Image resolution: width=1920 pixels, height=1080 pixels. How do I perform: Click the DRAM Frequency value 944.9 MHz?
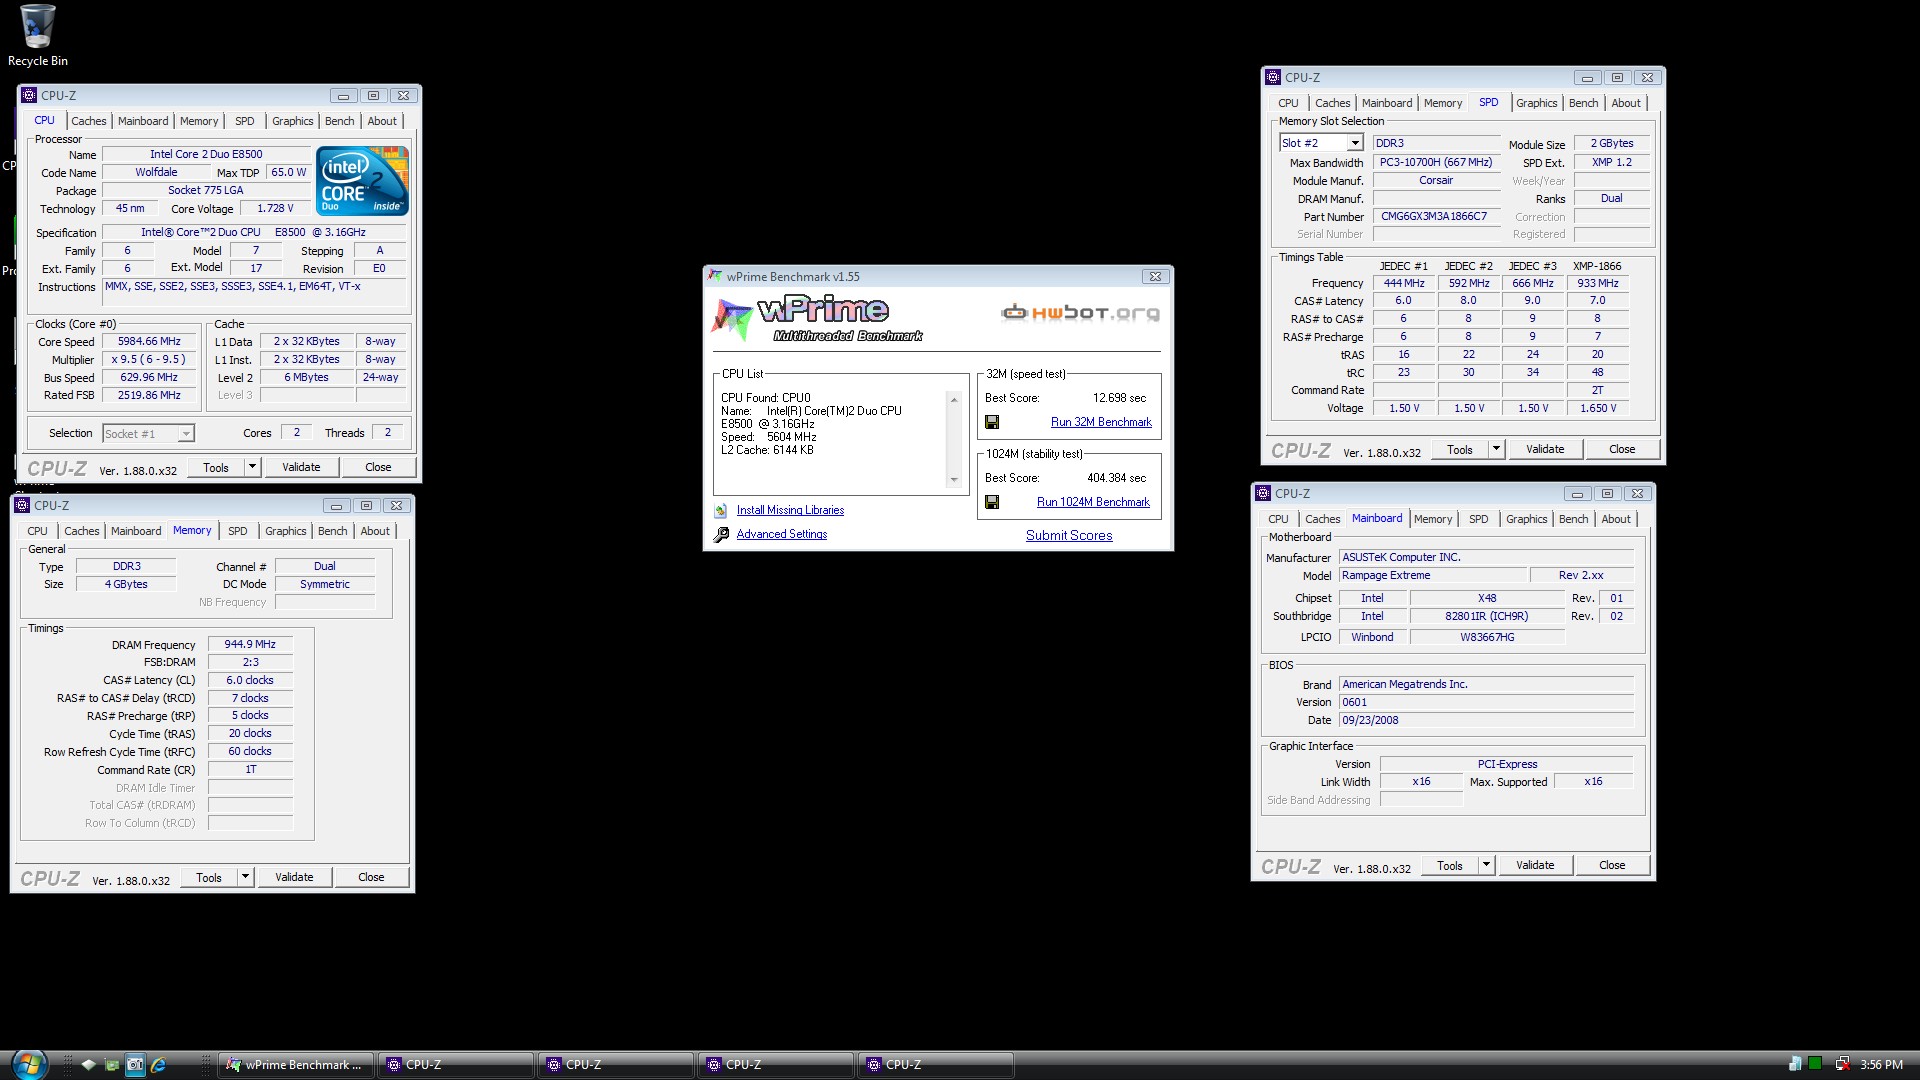[x=250, y=645]
